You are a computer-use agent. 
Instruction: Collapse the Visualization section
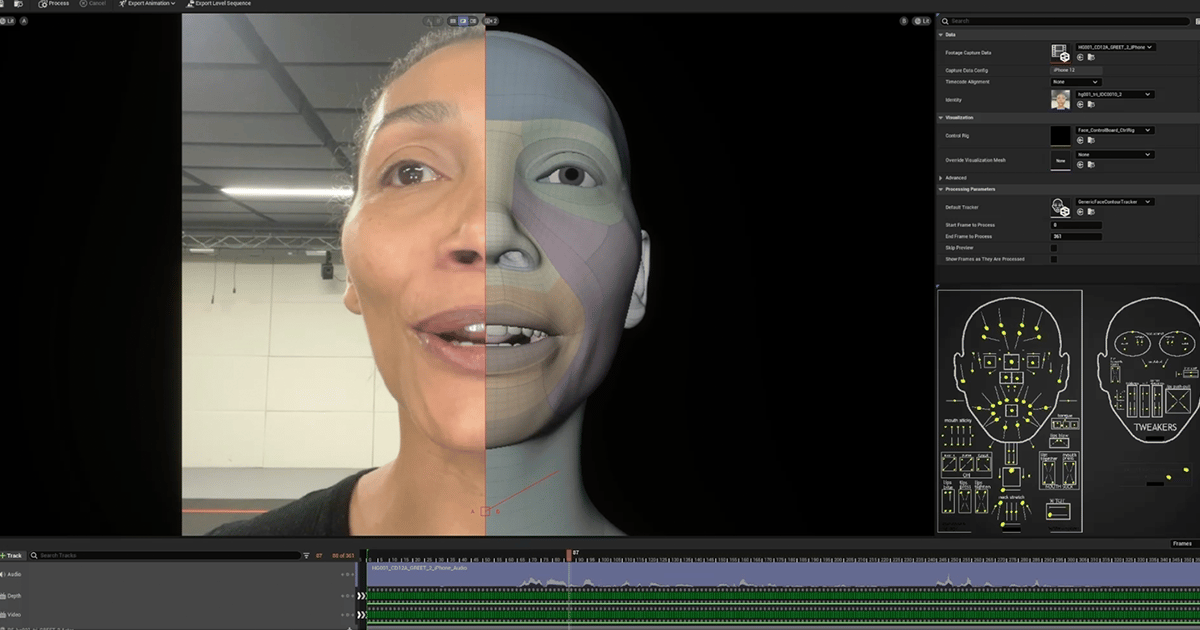[941, 118]
